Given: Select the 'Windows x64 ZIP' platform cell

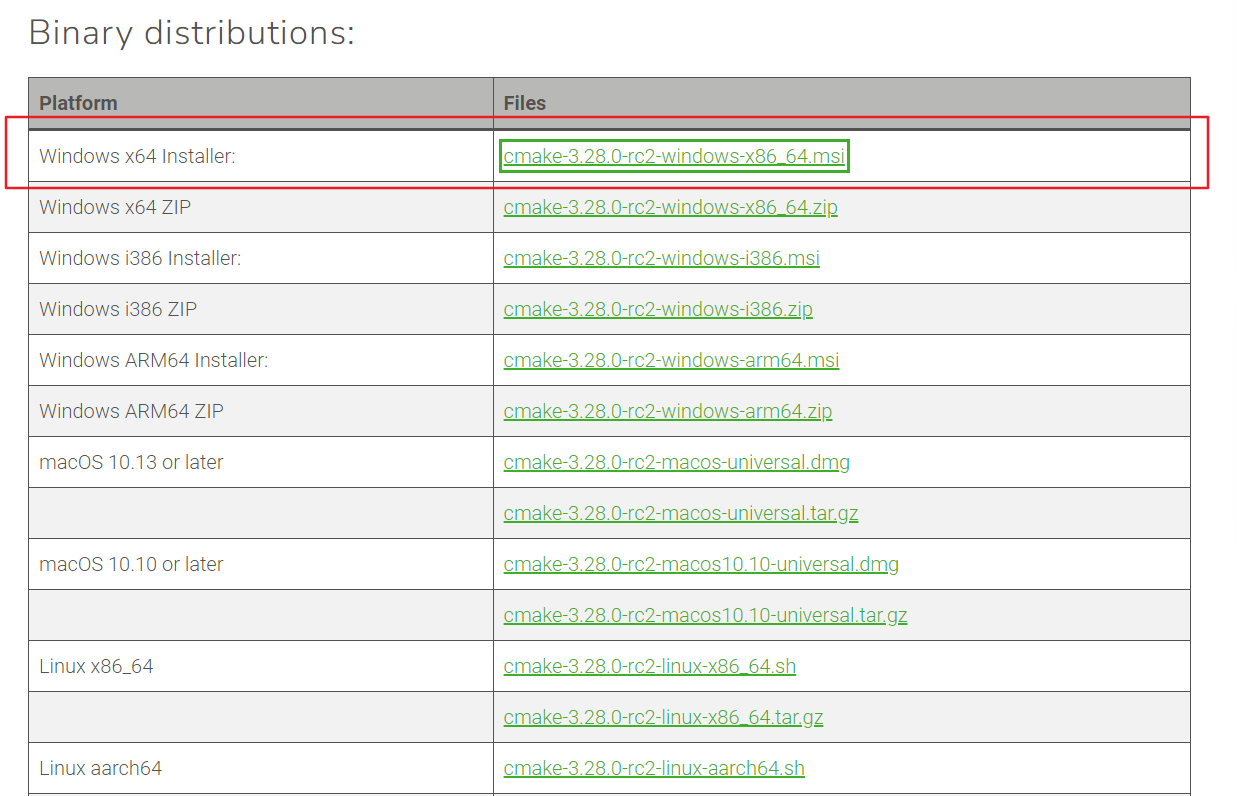Looking at the screenshot, I should coord(261,207).
